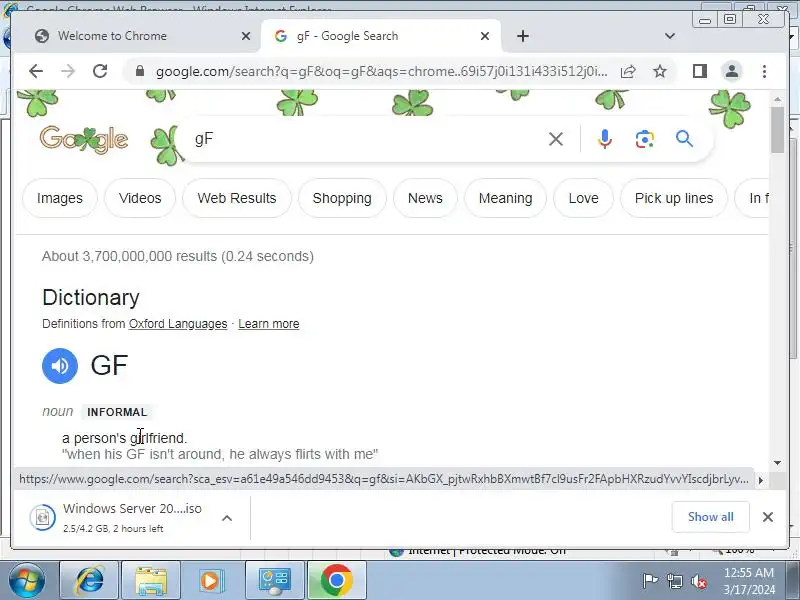Image resolution: width=800 pixels, height=600 pixels.
Task: Open Google Lens image search icon
Action: click(x=644, y=139)
